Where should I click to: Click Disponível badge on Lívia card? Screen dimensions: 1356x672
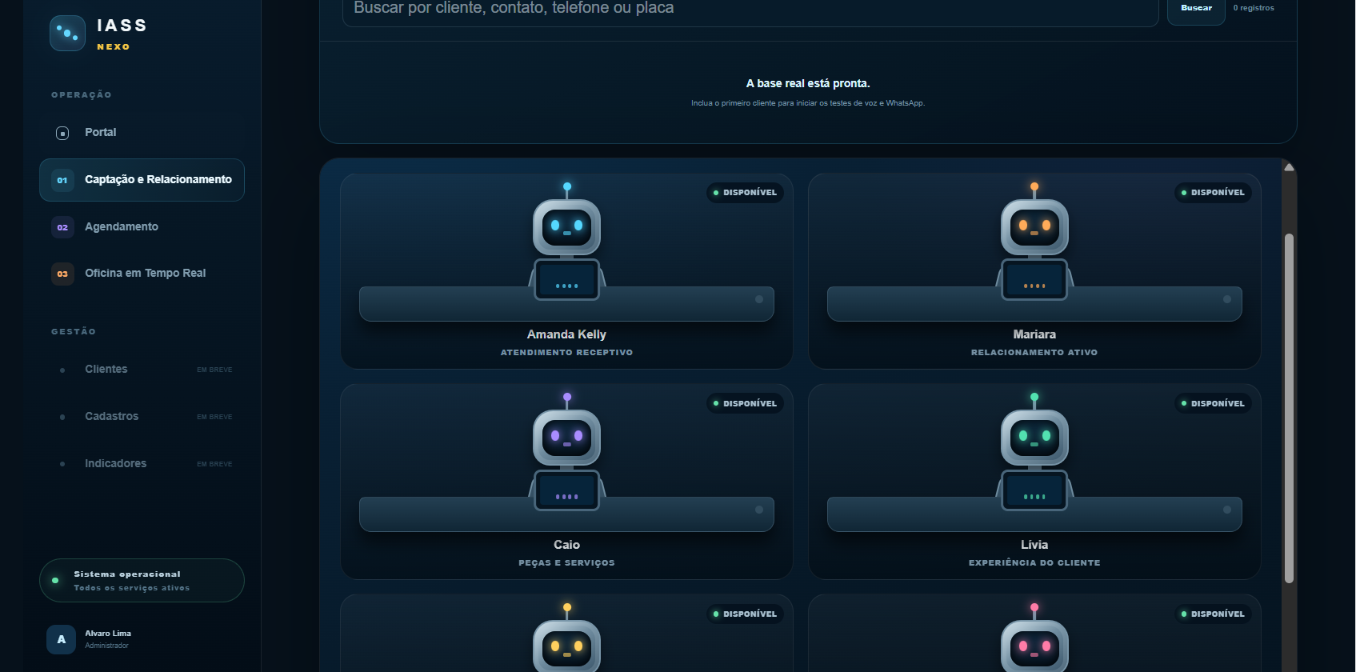(x=1213, y=403)
